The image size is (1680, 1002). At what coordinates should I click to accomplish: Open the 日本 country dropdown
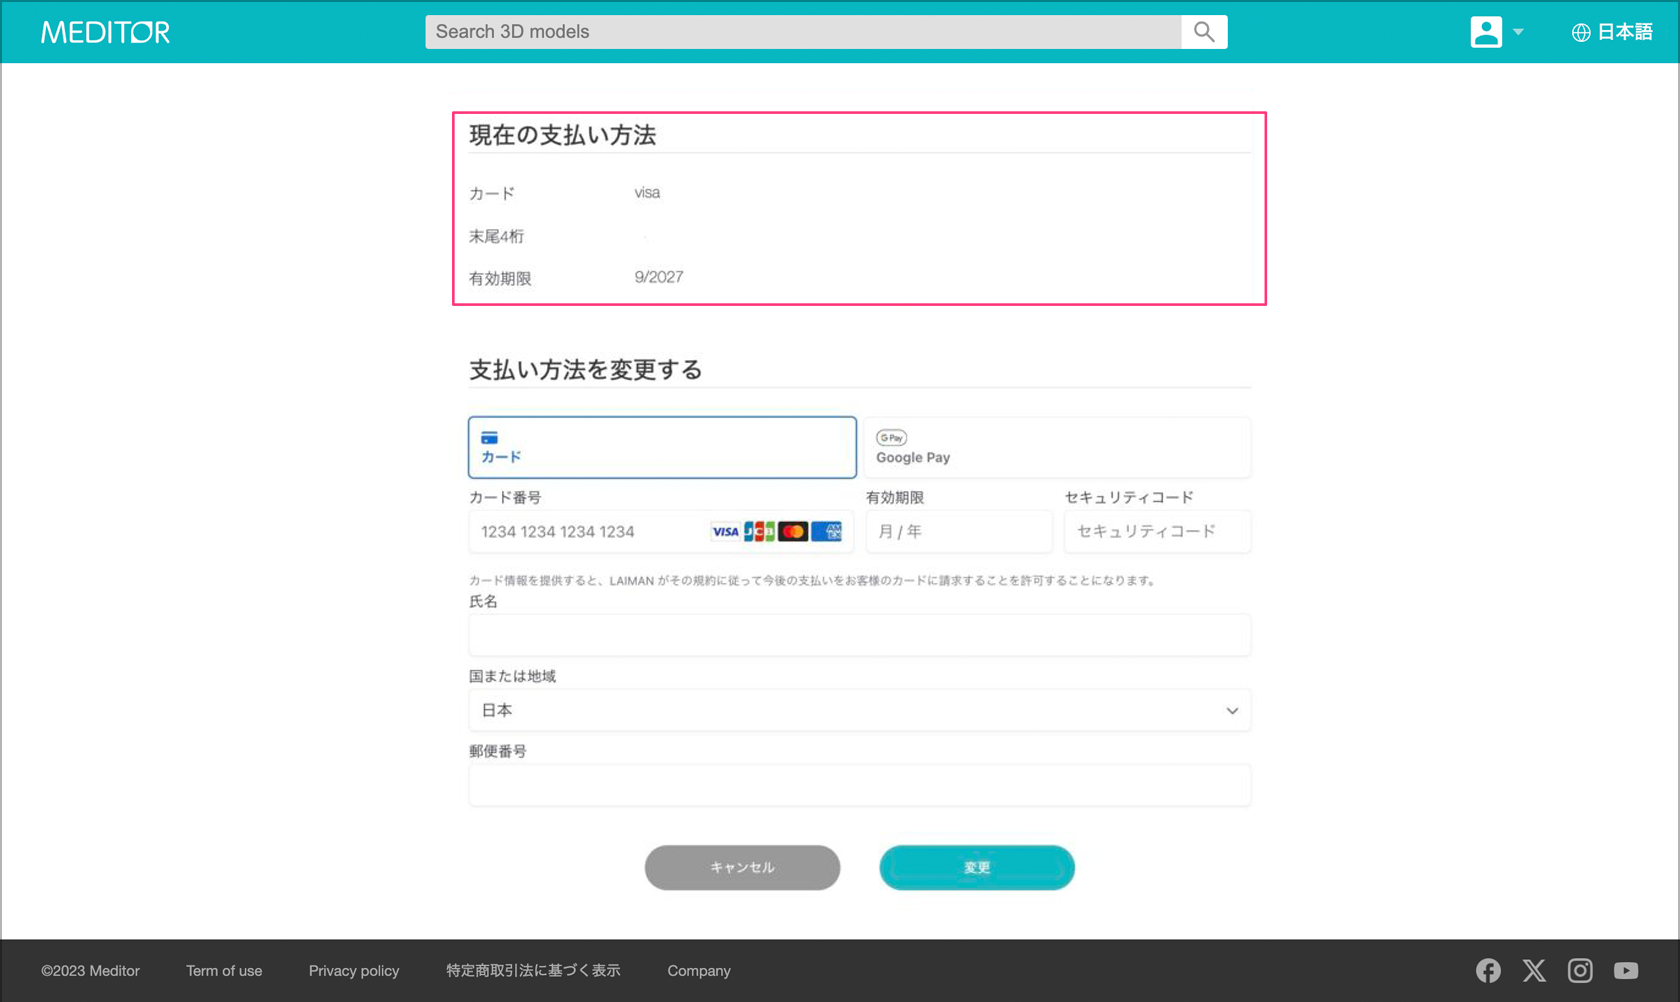tap(859, 710)
